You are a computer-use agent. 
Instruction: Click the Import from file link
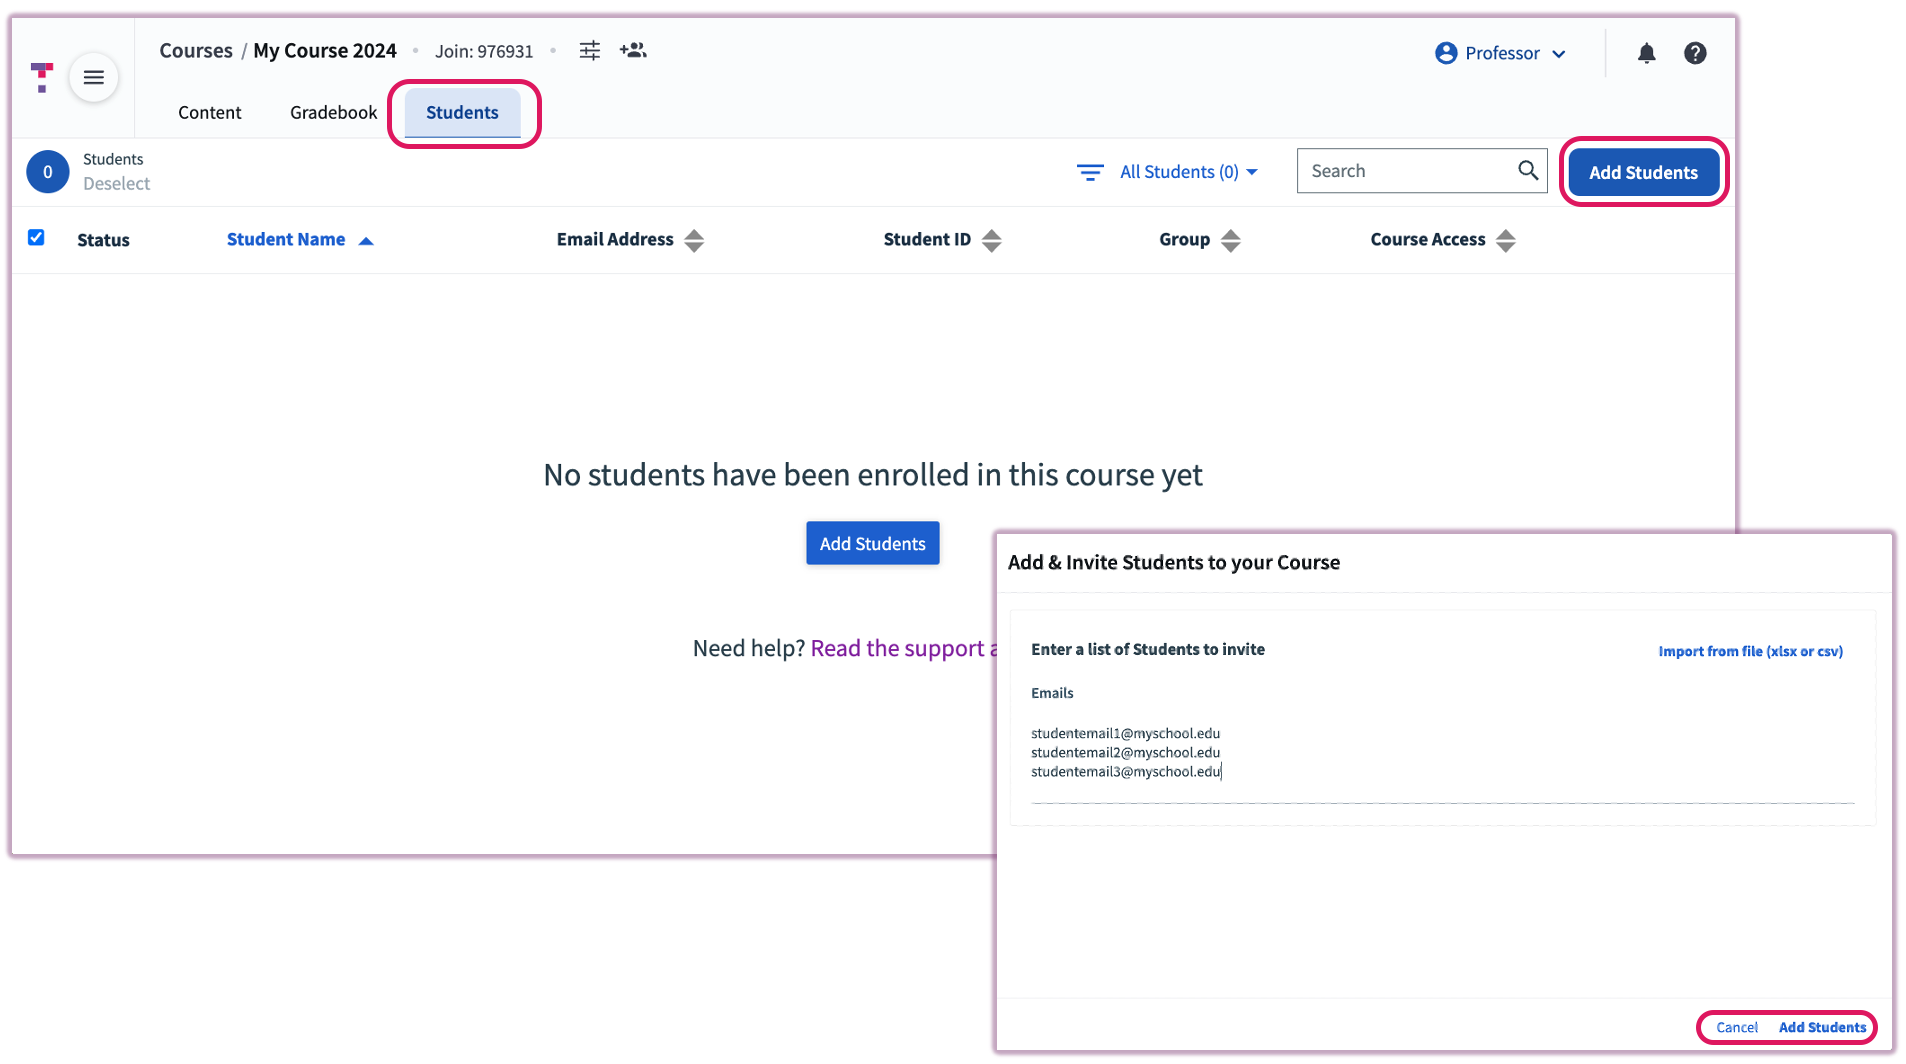click(x=1749, y=651)
